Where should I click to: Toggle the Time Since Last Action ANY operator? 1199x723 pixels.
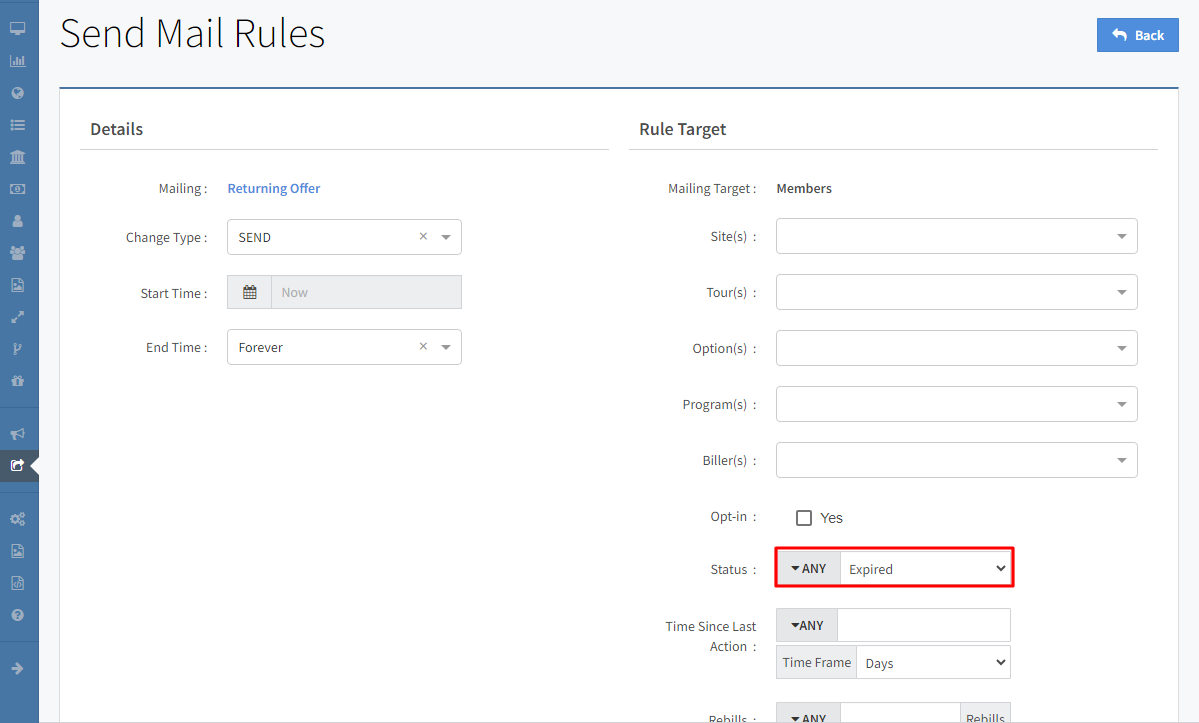(807, 625)
